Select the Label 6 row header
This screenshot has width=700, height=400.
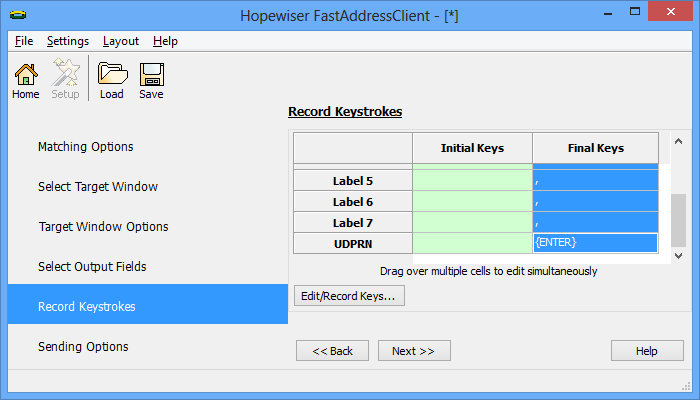(353, 202)
